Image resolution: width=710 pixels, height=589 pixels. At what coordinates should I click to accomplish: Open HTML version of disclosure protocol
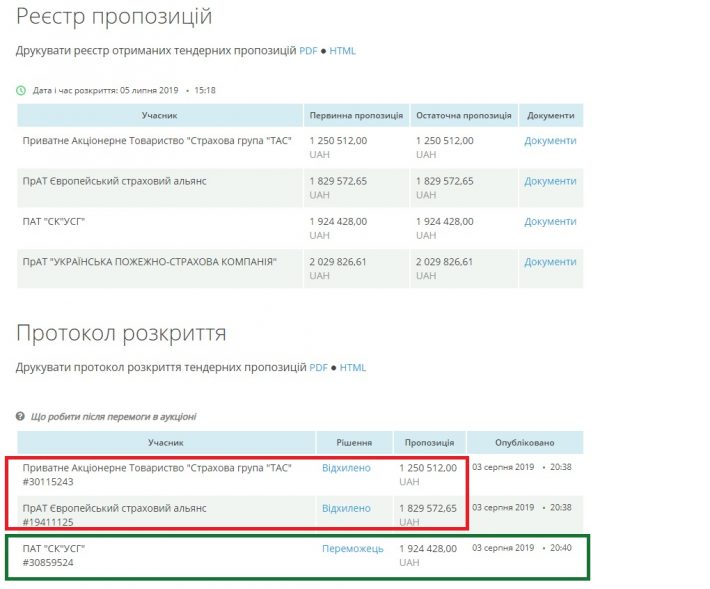point(353,368)
